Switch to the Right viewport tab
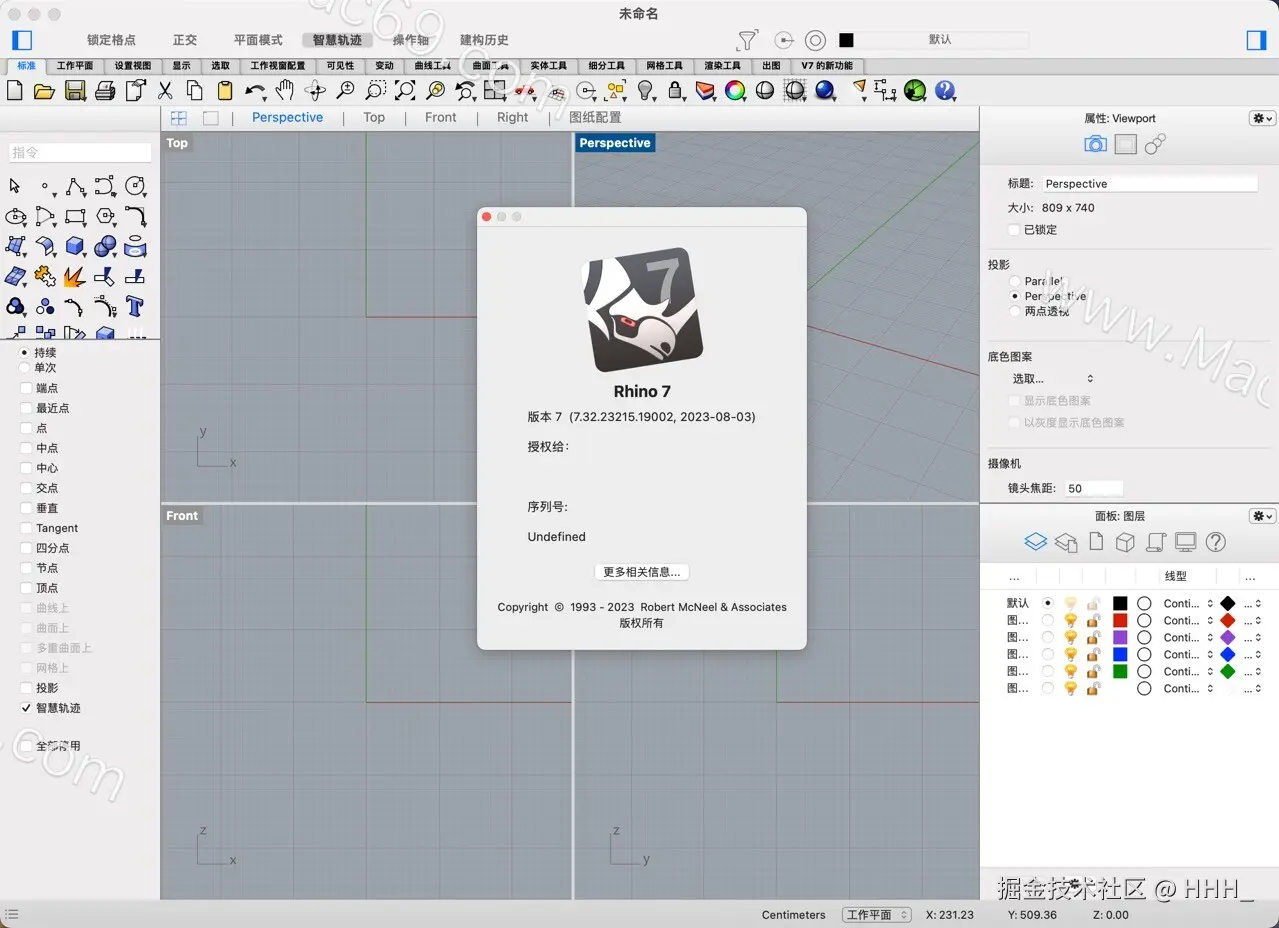The image size is (1279, 928). pyautogui.click(x=512, y=118)
